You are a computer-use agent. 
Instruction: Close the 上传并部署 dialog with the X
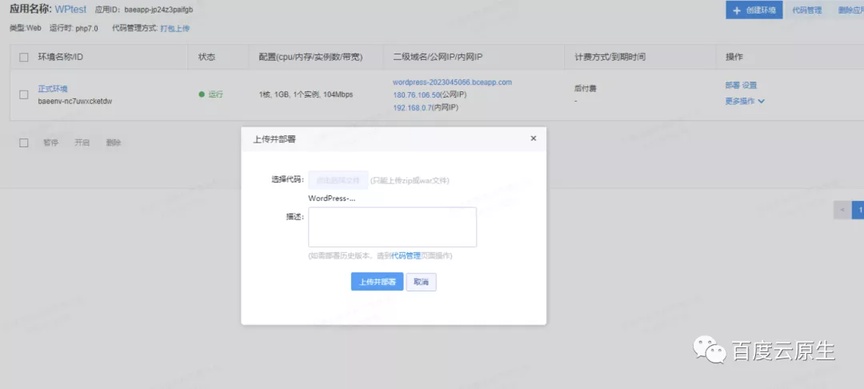click(533, 138)
